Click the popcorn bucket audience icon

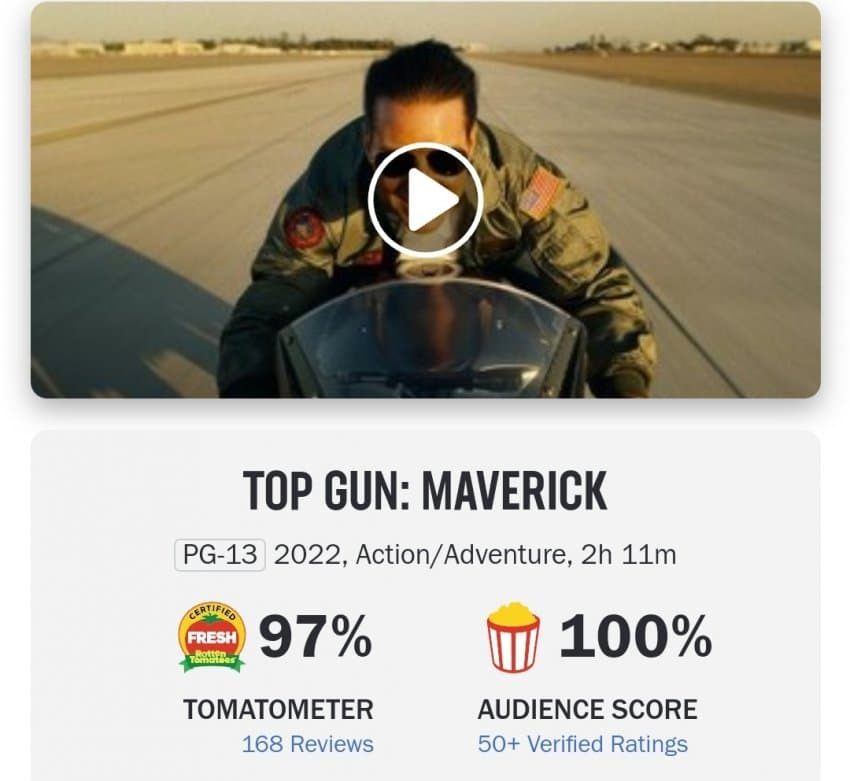tap(513, 637)
